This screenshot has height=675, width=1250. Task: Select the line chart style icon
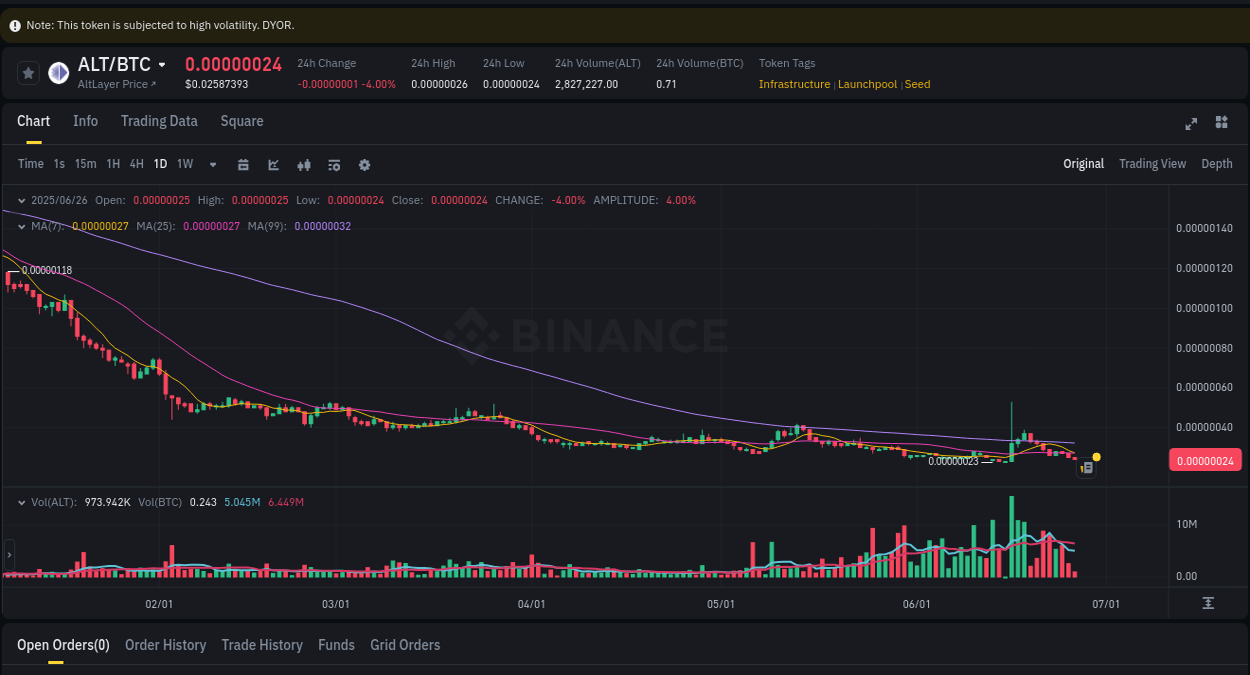(x=273, y=164)
